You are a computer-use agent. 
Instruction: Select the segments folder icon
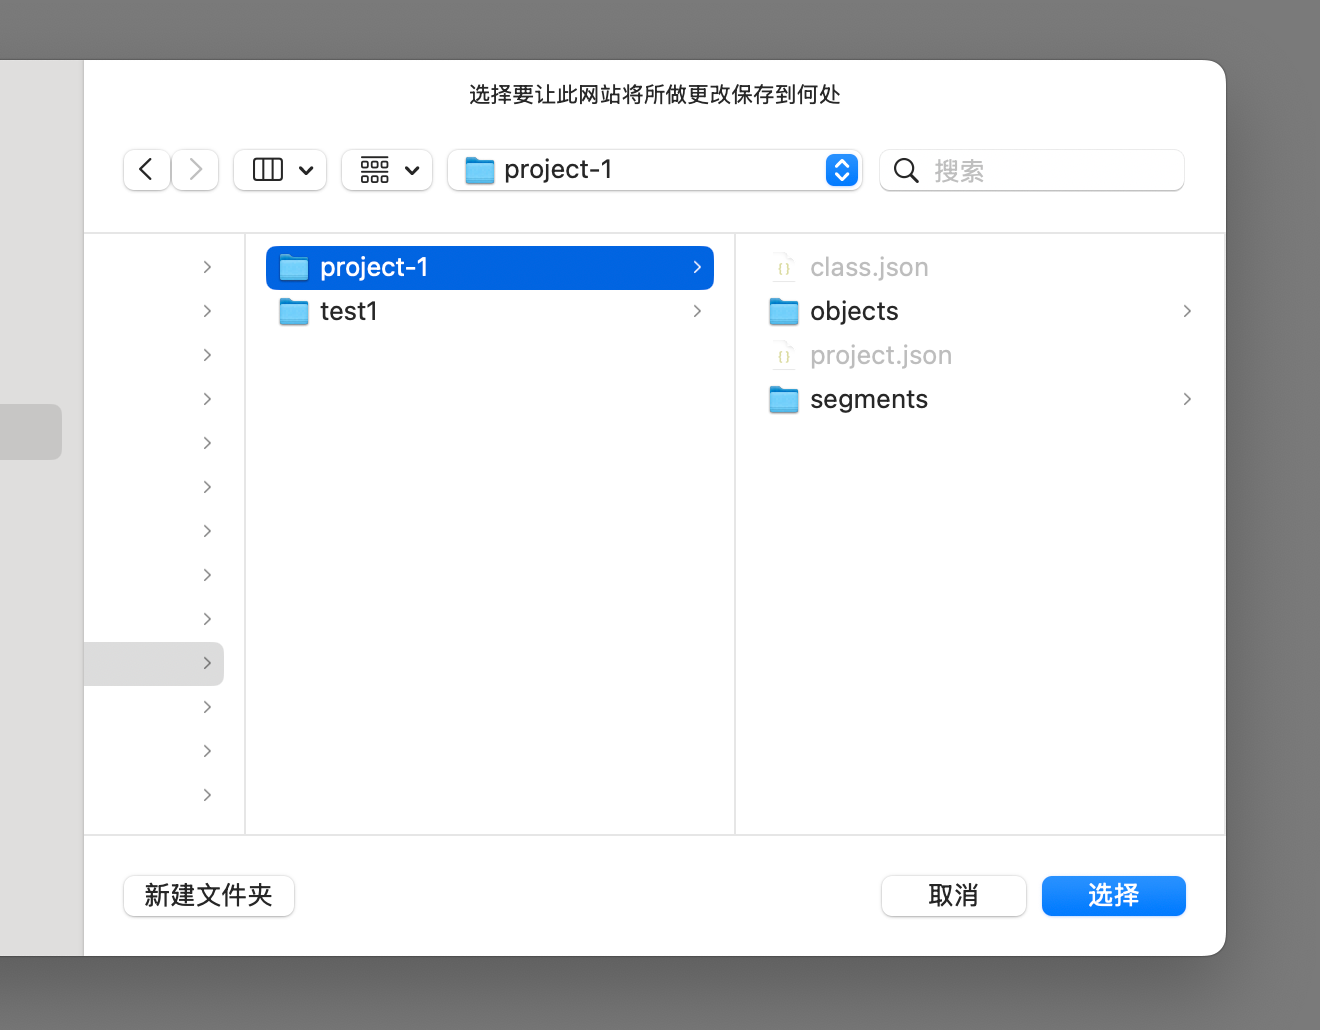784,399
